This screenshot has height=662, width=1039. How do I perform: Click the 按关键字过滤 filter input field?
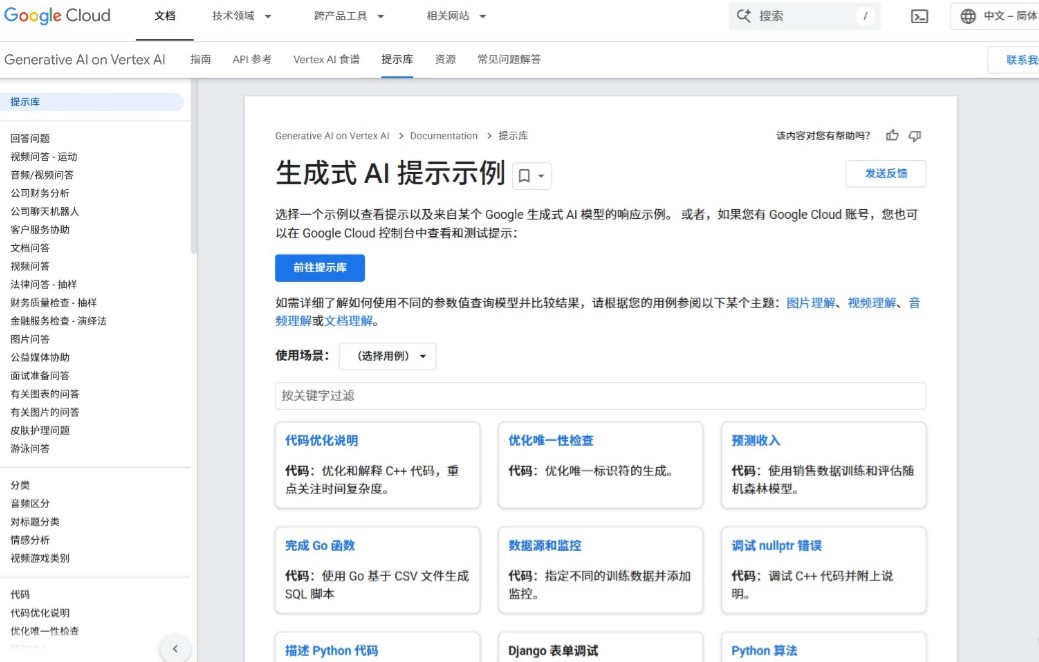coord(600,396)
